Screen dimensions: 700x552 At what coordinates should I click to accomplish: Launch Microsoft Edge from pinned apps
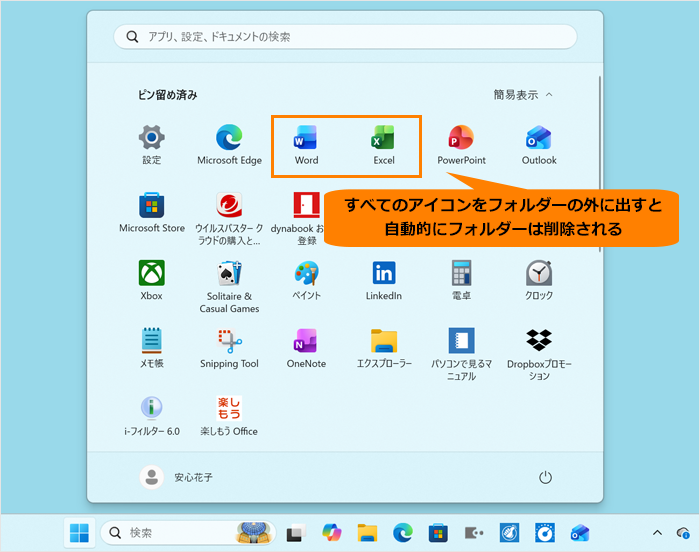[229, 145]
